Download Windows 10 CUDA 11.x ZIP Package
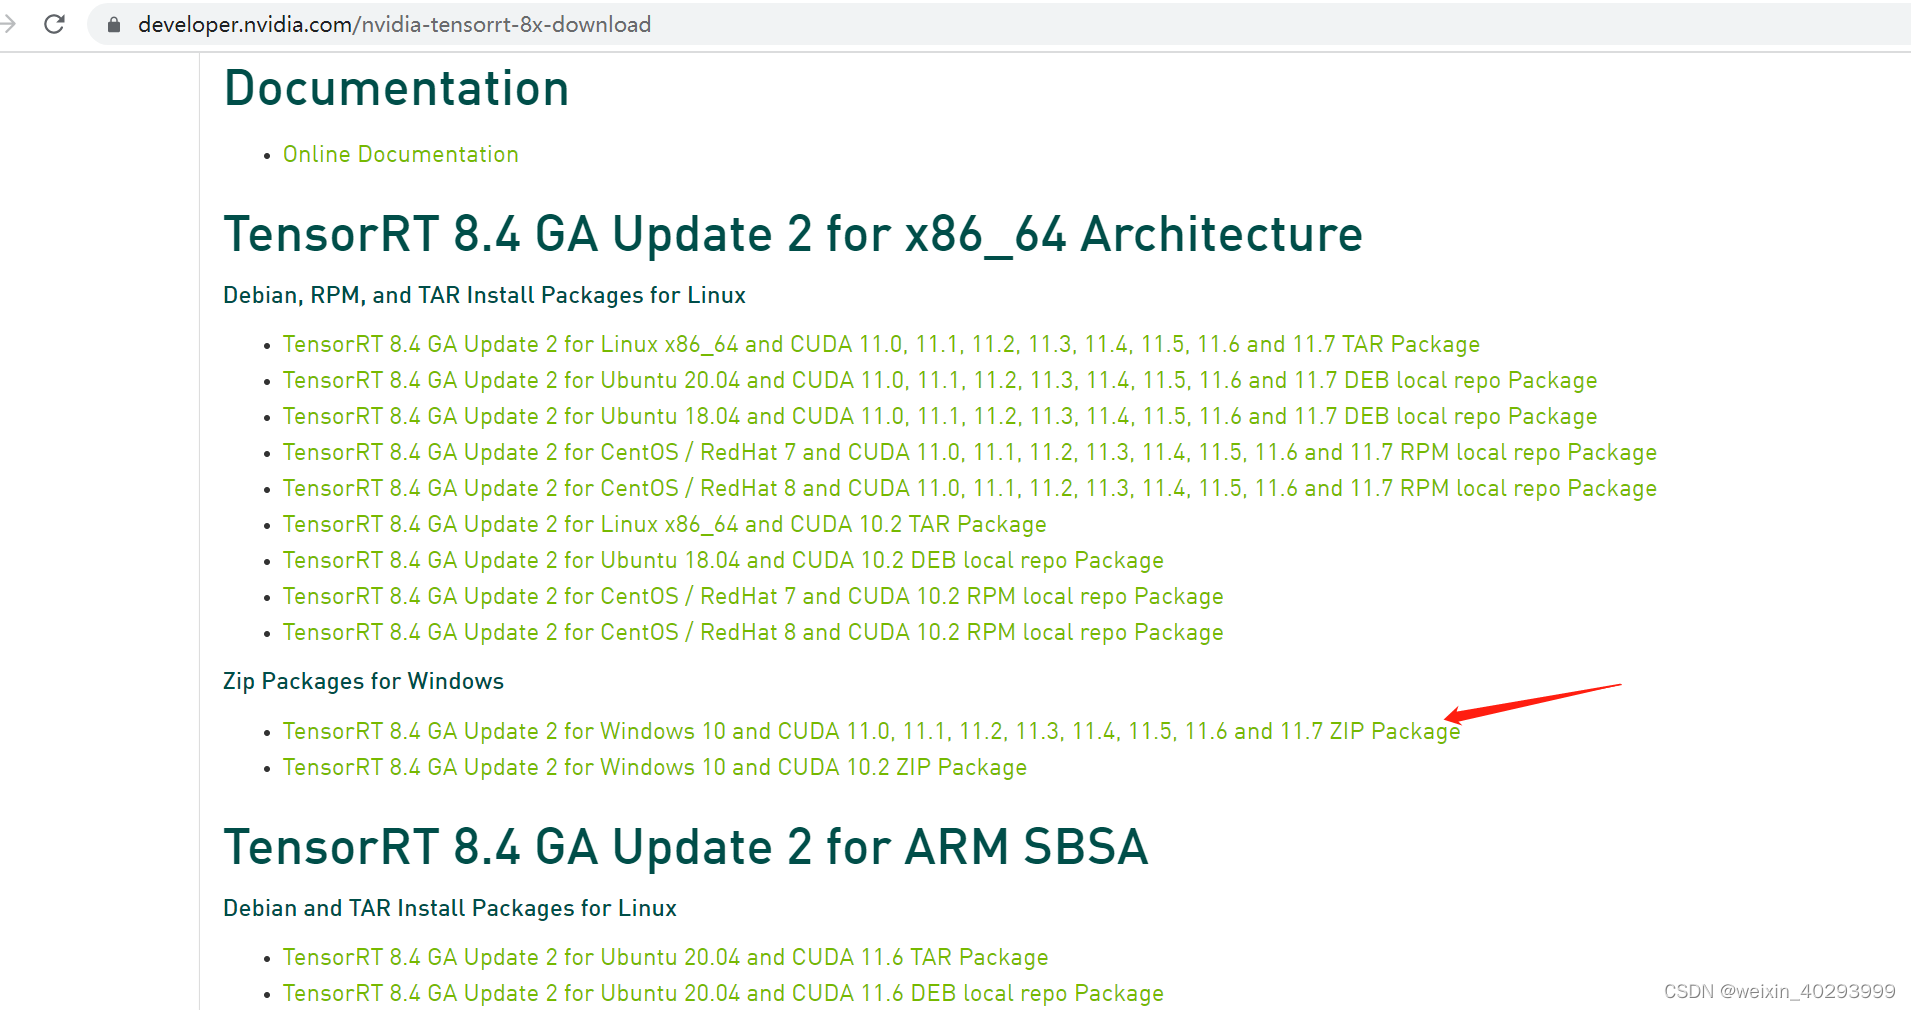This screenshot has height=1010, width=1911. [871, 731]
